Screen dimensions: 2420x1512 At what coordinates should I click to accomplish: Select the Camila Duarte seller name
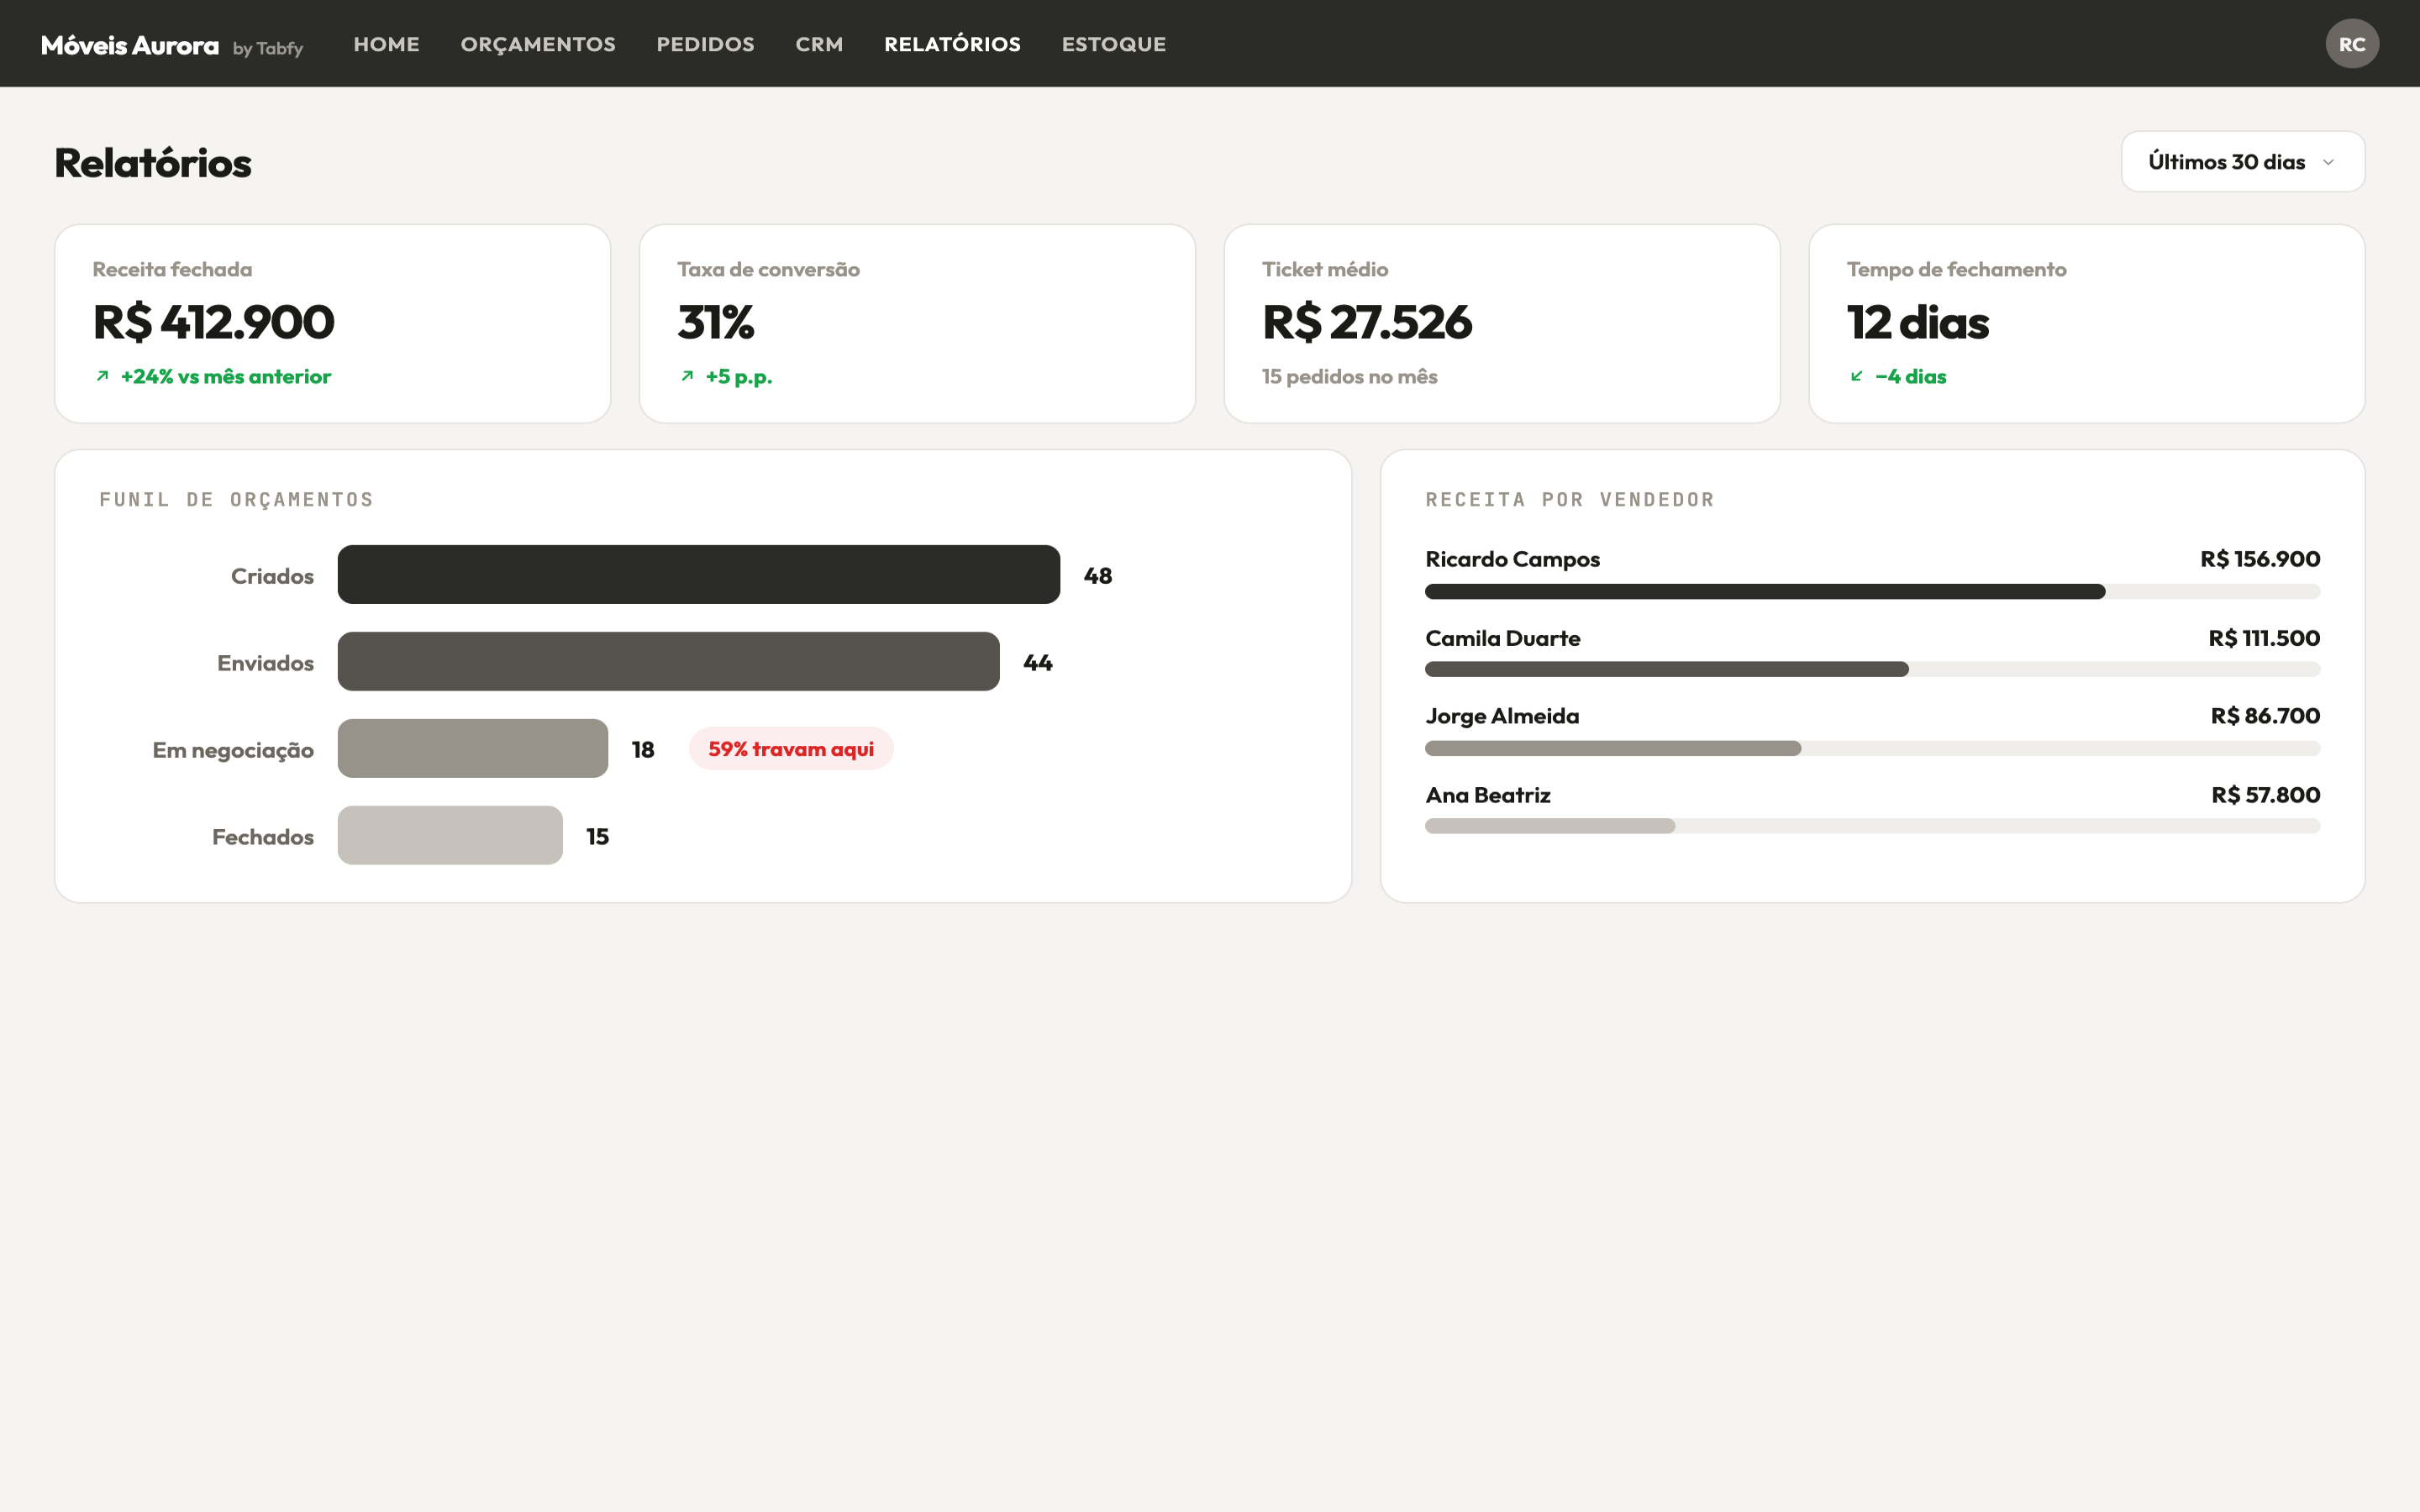tap(1502, 638)
